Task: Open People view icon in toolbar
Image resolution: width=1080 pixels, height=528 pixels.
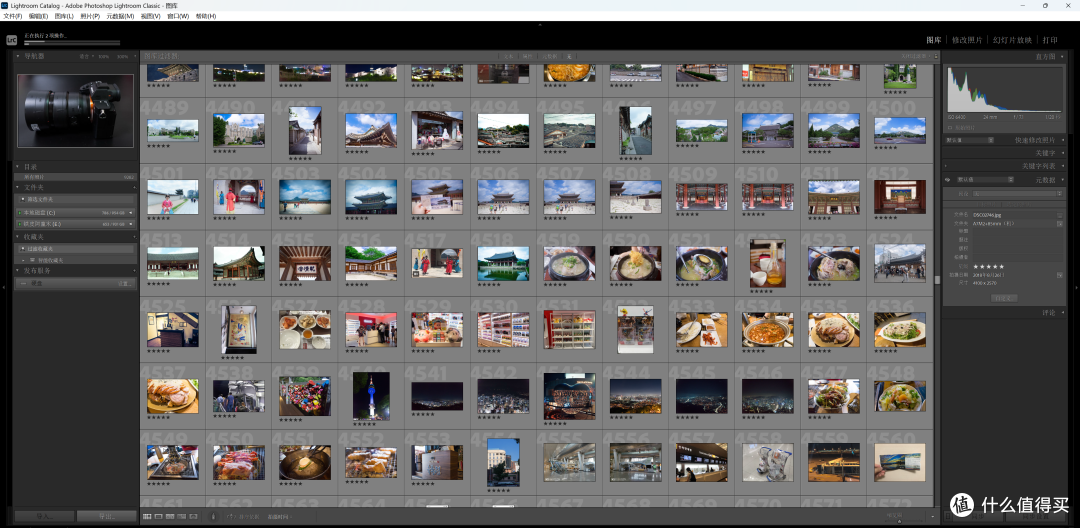Action: 193,516
